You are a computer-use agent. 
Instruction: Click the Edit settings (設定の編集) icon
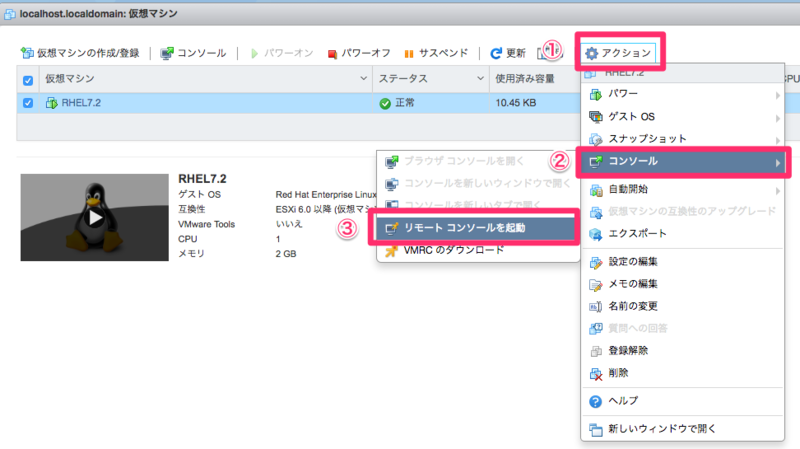[595, 262]
